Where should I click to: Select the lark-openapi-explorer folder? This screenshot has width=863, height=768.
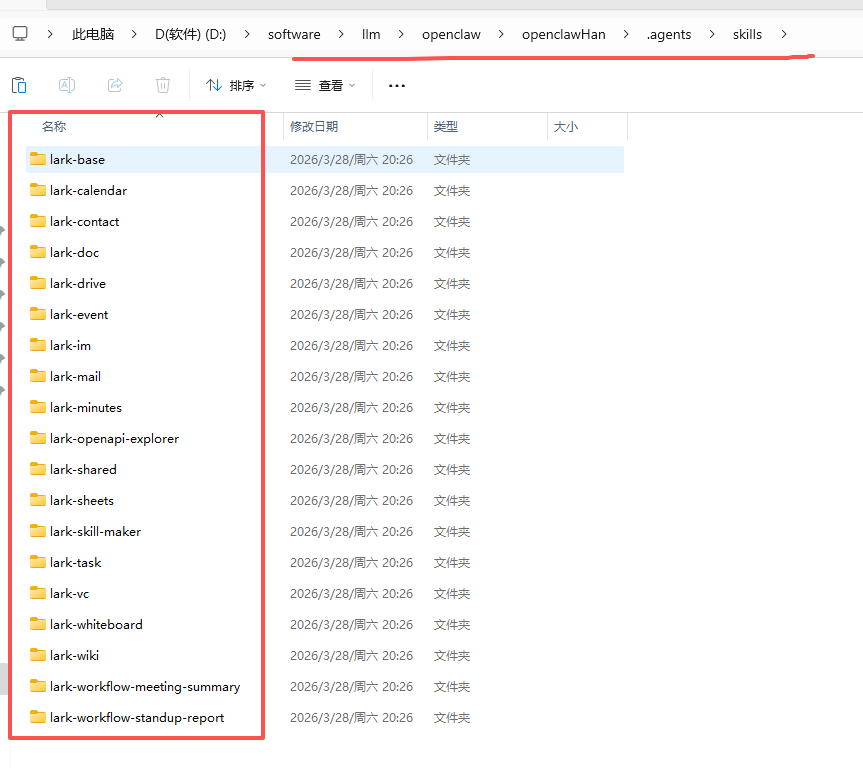pos(114,439)
